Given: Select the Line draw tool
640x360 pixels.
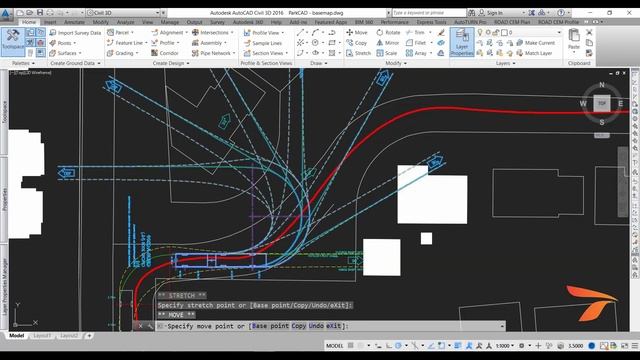Looking at the screenshot, I should coord(300,32).
